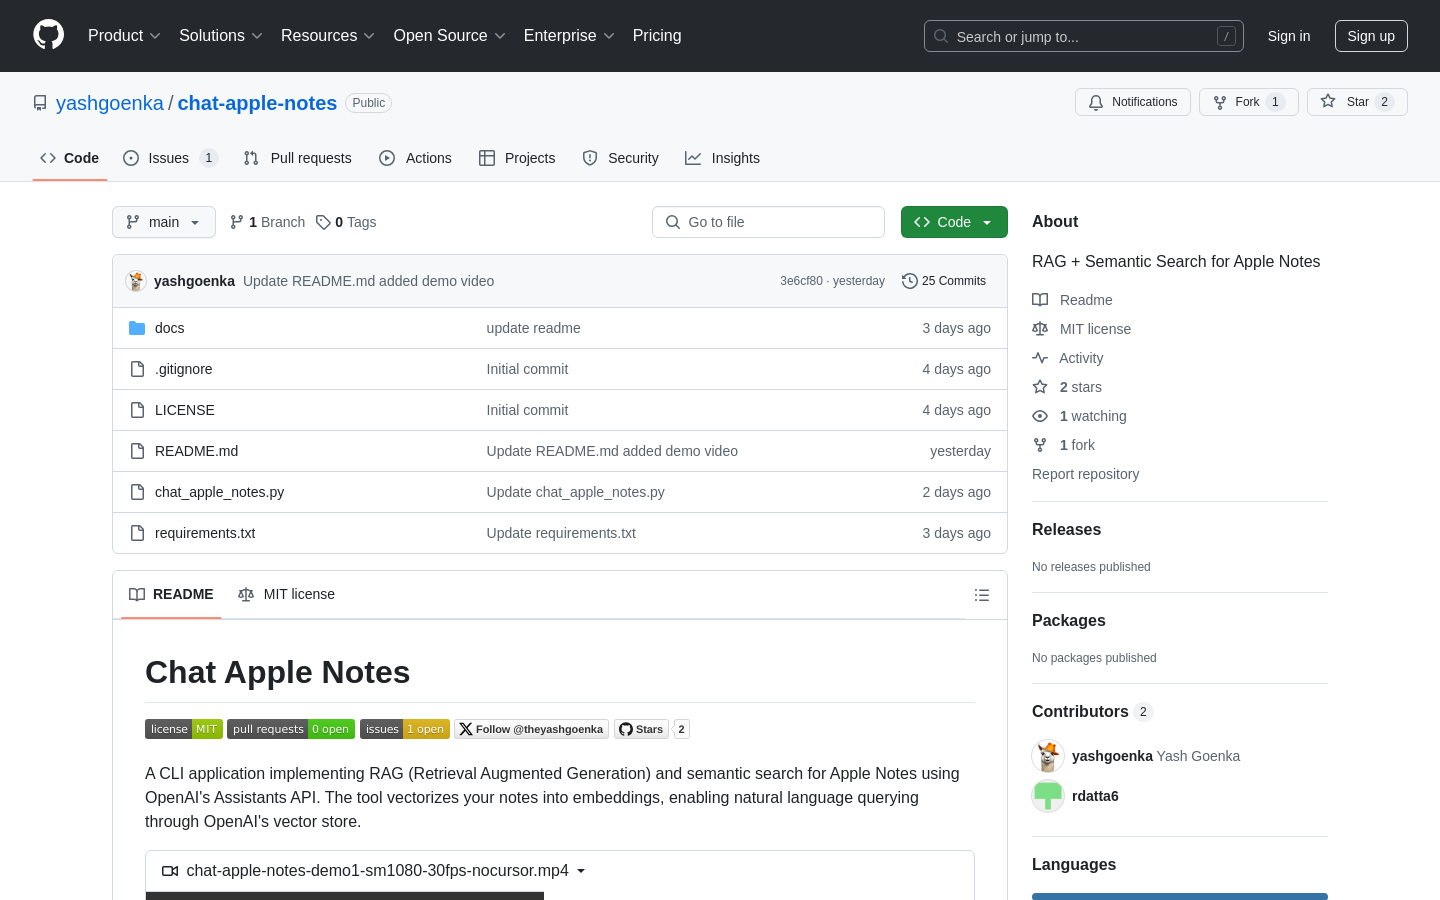Click the tag icon next to Tags

coord(323,222)
